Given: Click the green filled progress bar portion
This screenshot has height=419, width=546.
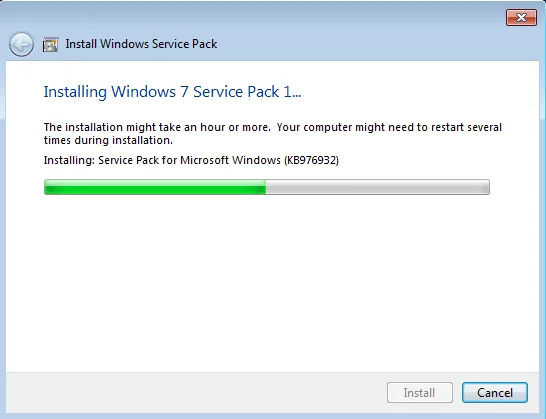Looking at the screenshot, I should (x=155, y=187).
